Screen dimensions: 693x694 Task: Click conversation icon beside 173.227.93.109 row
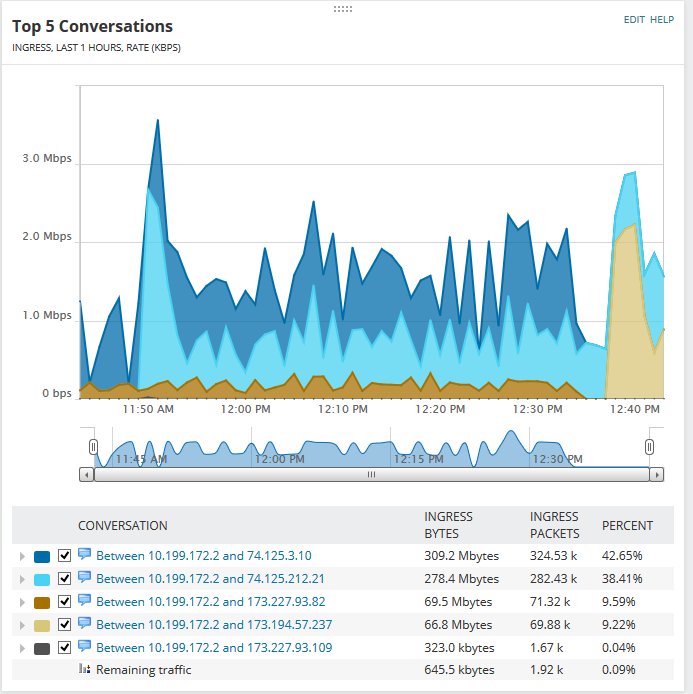(x=85, y=647)
